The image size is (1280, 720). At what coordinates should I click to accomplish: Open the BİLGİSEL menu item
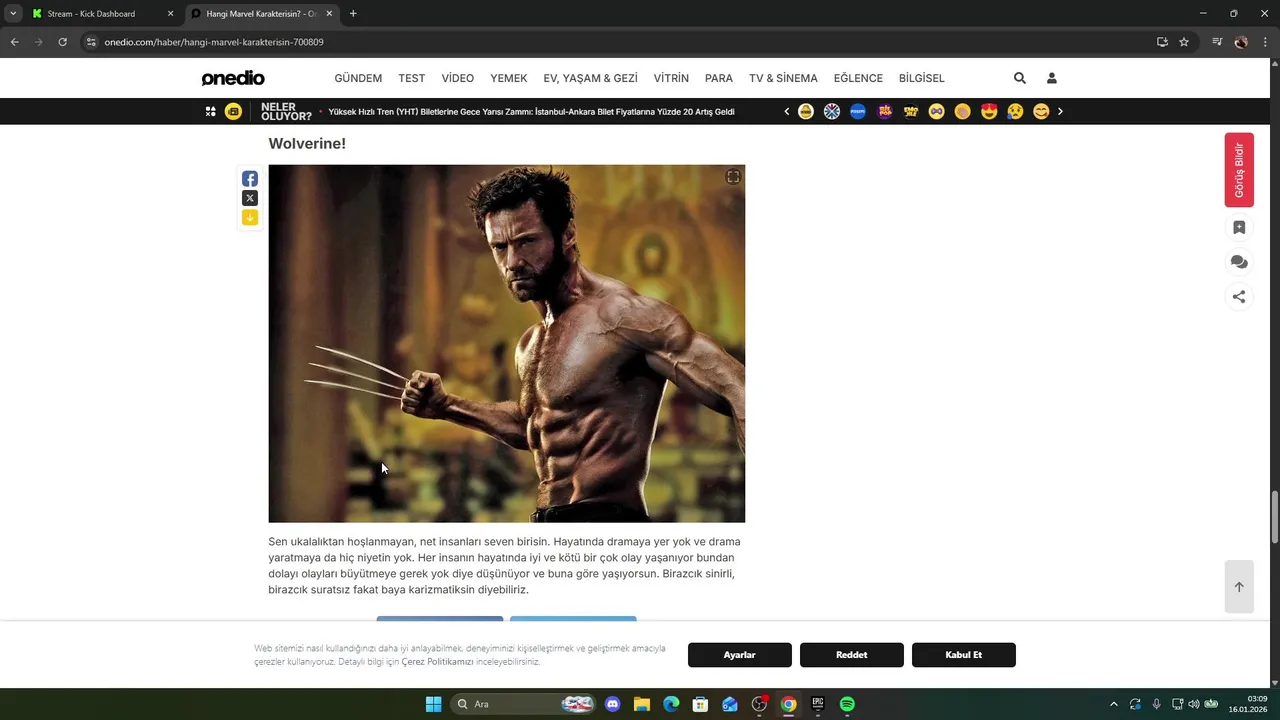[x=921, y=78]
